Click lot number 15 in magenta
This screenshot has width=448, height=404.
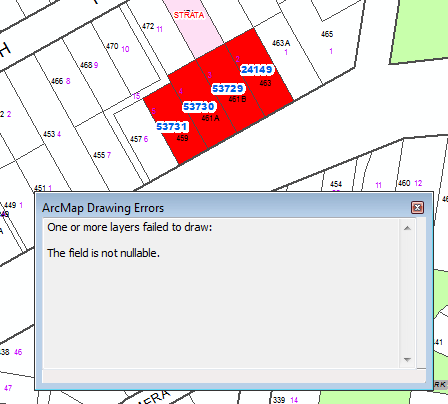(136, 96)
